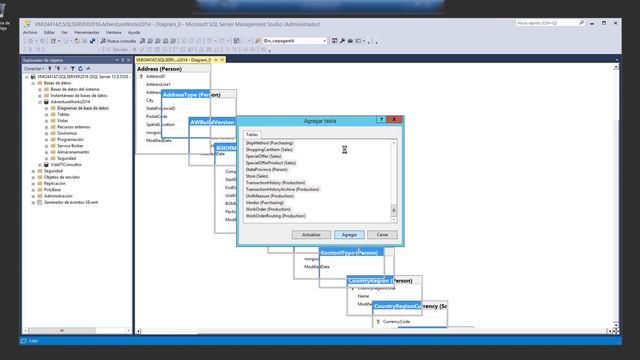Select TransactionHistoryArchive (Production) in list
This screenshot has width=640, height=360.
point(282,189)
